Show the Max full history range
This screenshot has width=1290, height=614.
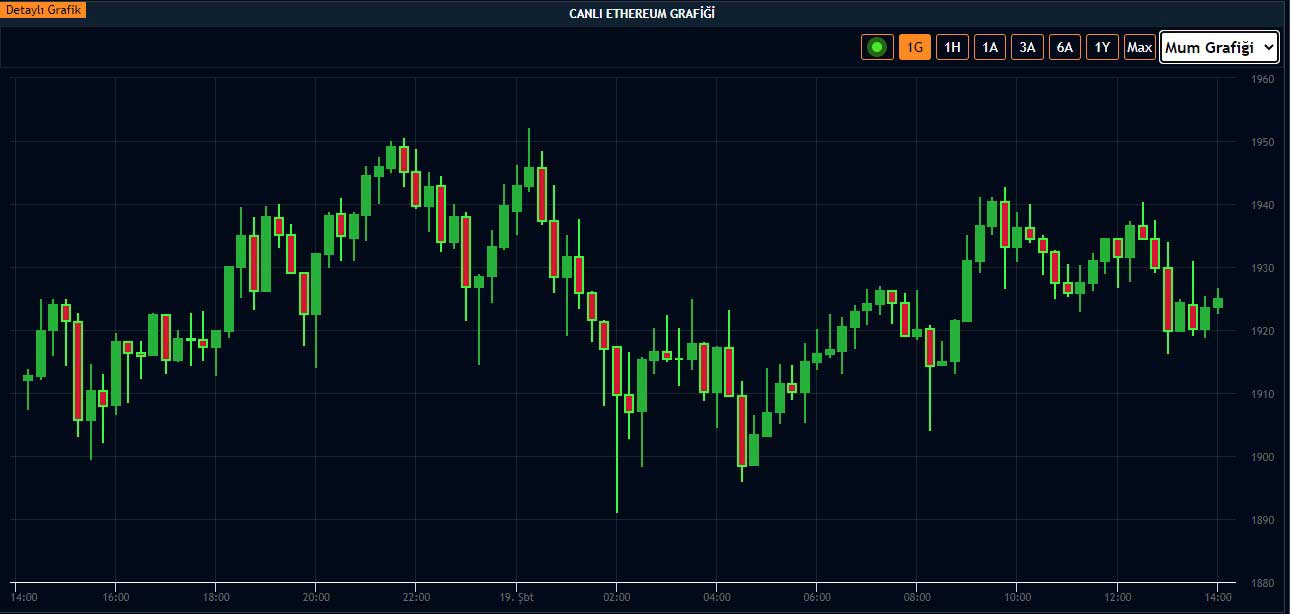1140,47
